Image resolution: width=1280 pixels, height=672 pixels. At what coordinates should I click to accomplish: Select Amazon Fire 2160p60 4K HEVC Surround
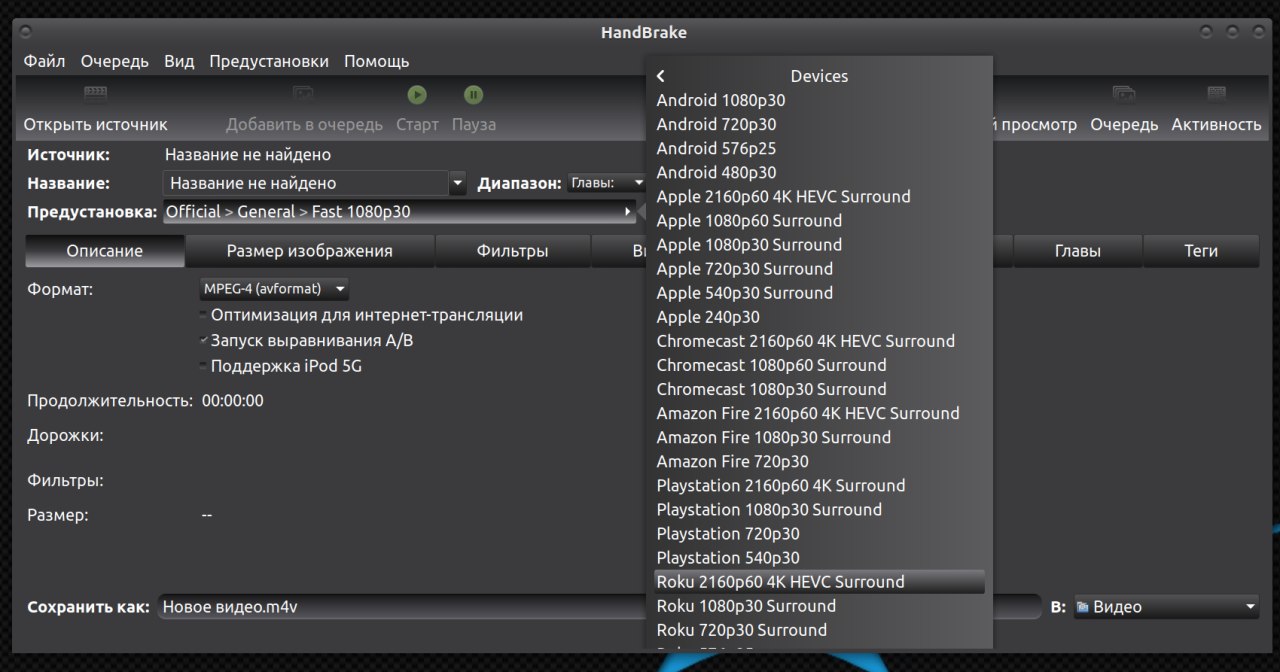(819, 413)
